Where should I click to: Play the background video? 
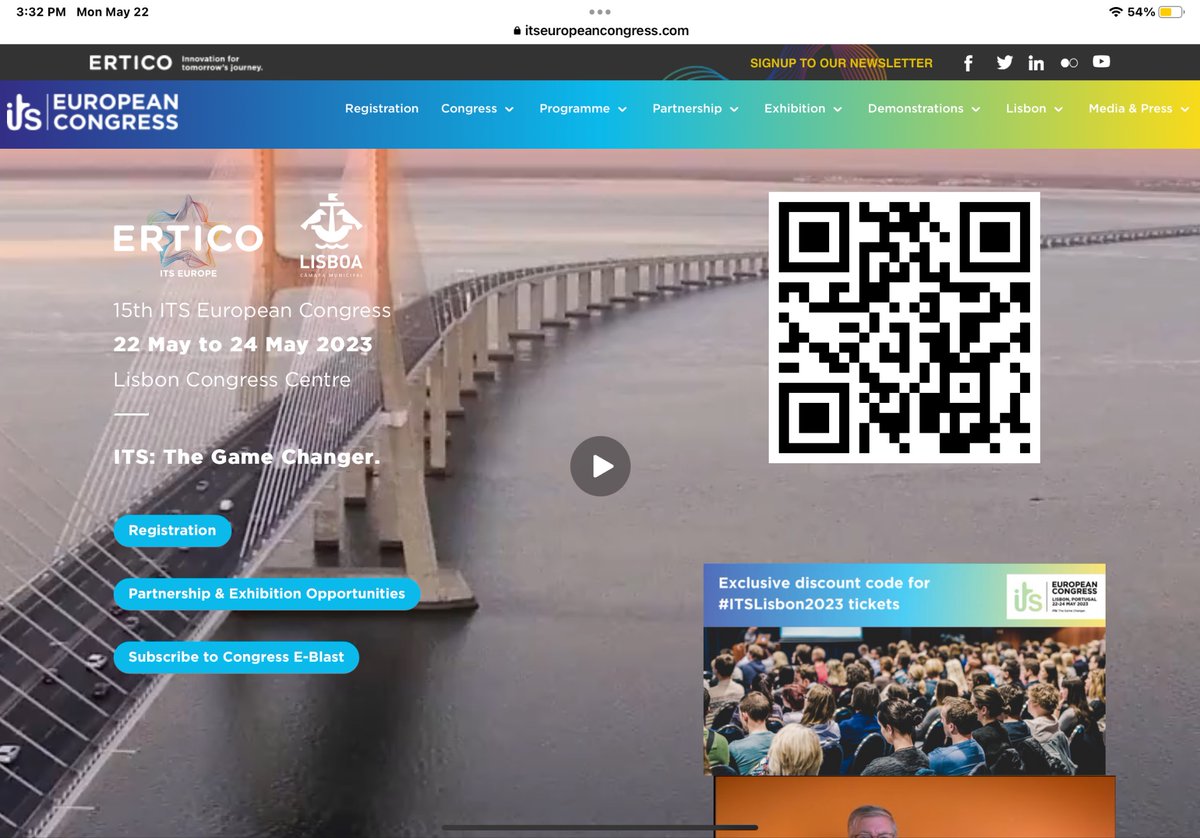pos(600,466)
